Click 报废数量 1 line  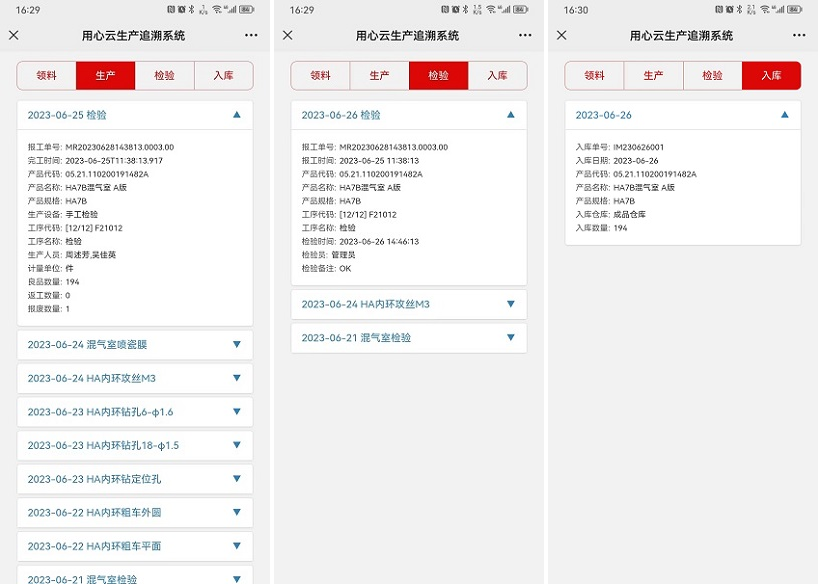[x=49, y=308]
